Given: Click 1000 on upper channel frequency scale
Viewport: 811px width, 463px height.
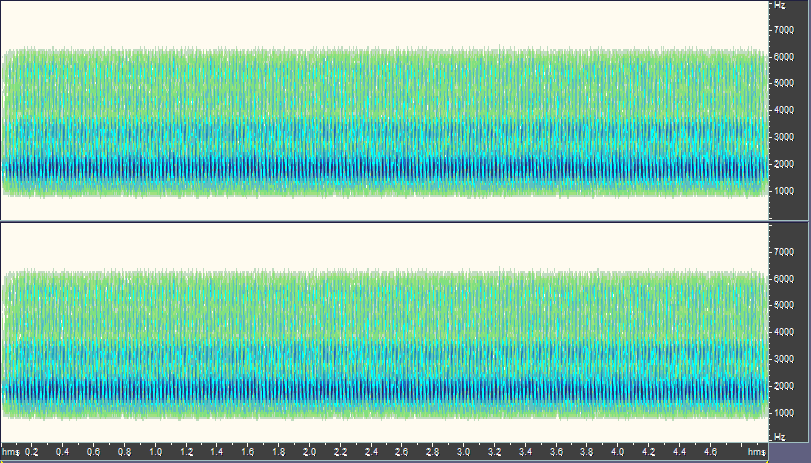Looking at the screenshot, I should pos(784,191).
